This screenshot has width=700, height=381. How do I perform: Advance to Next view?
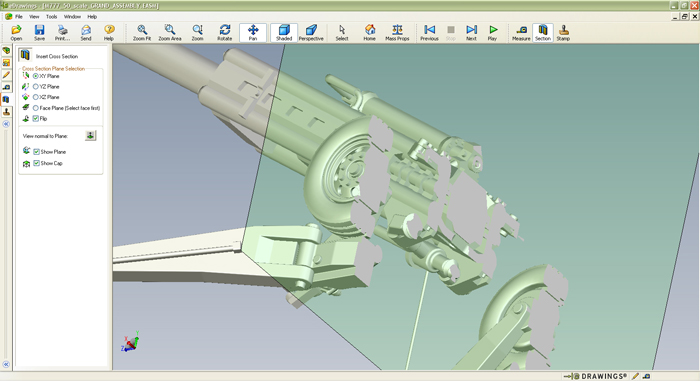click(x=471, y=33)
